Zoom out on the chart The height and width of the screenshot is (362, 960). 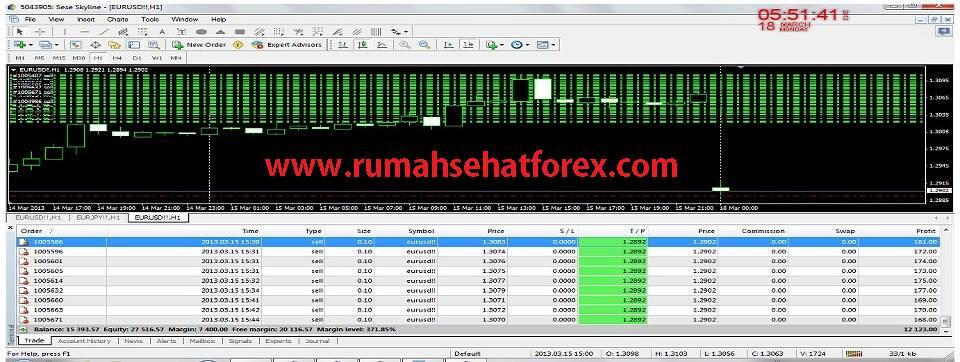point(424,45)
